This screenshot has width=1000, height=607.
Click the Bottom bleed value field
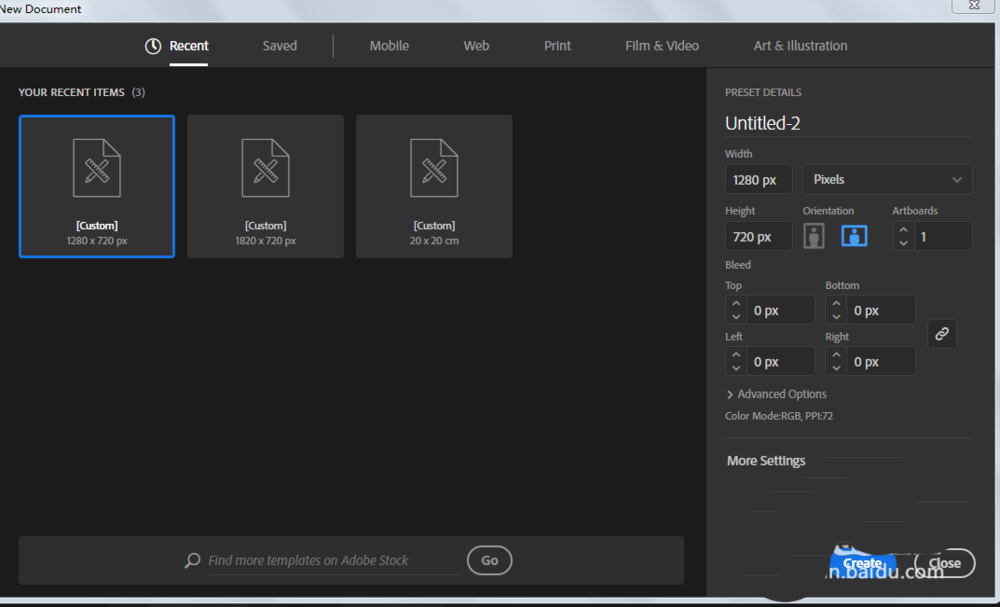(880, 311)
